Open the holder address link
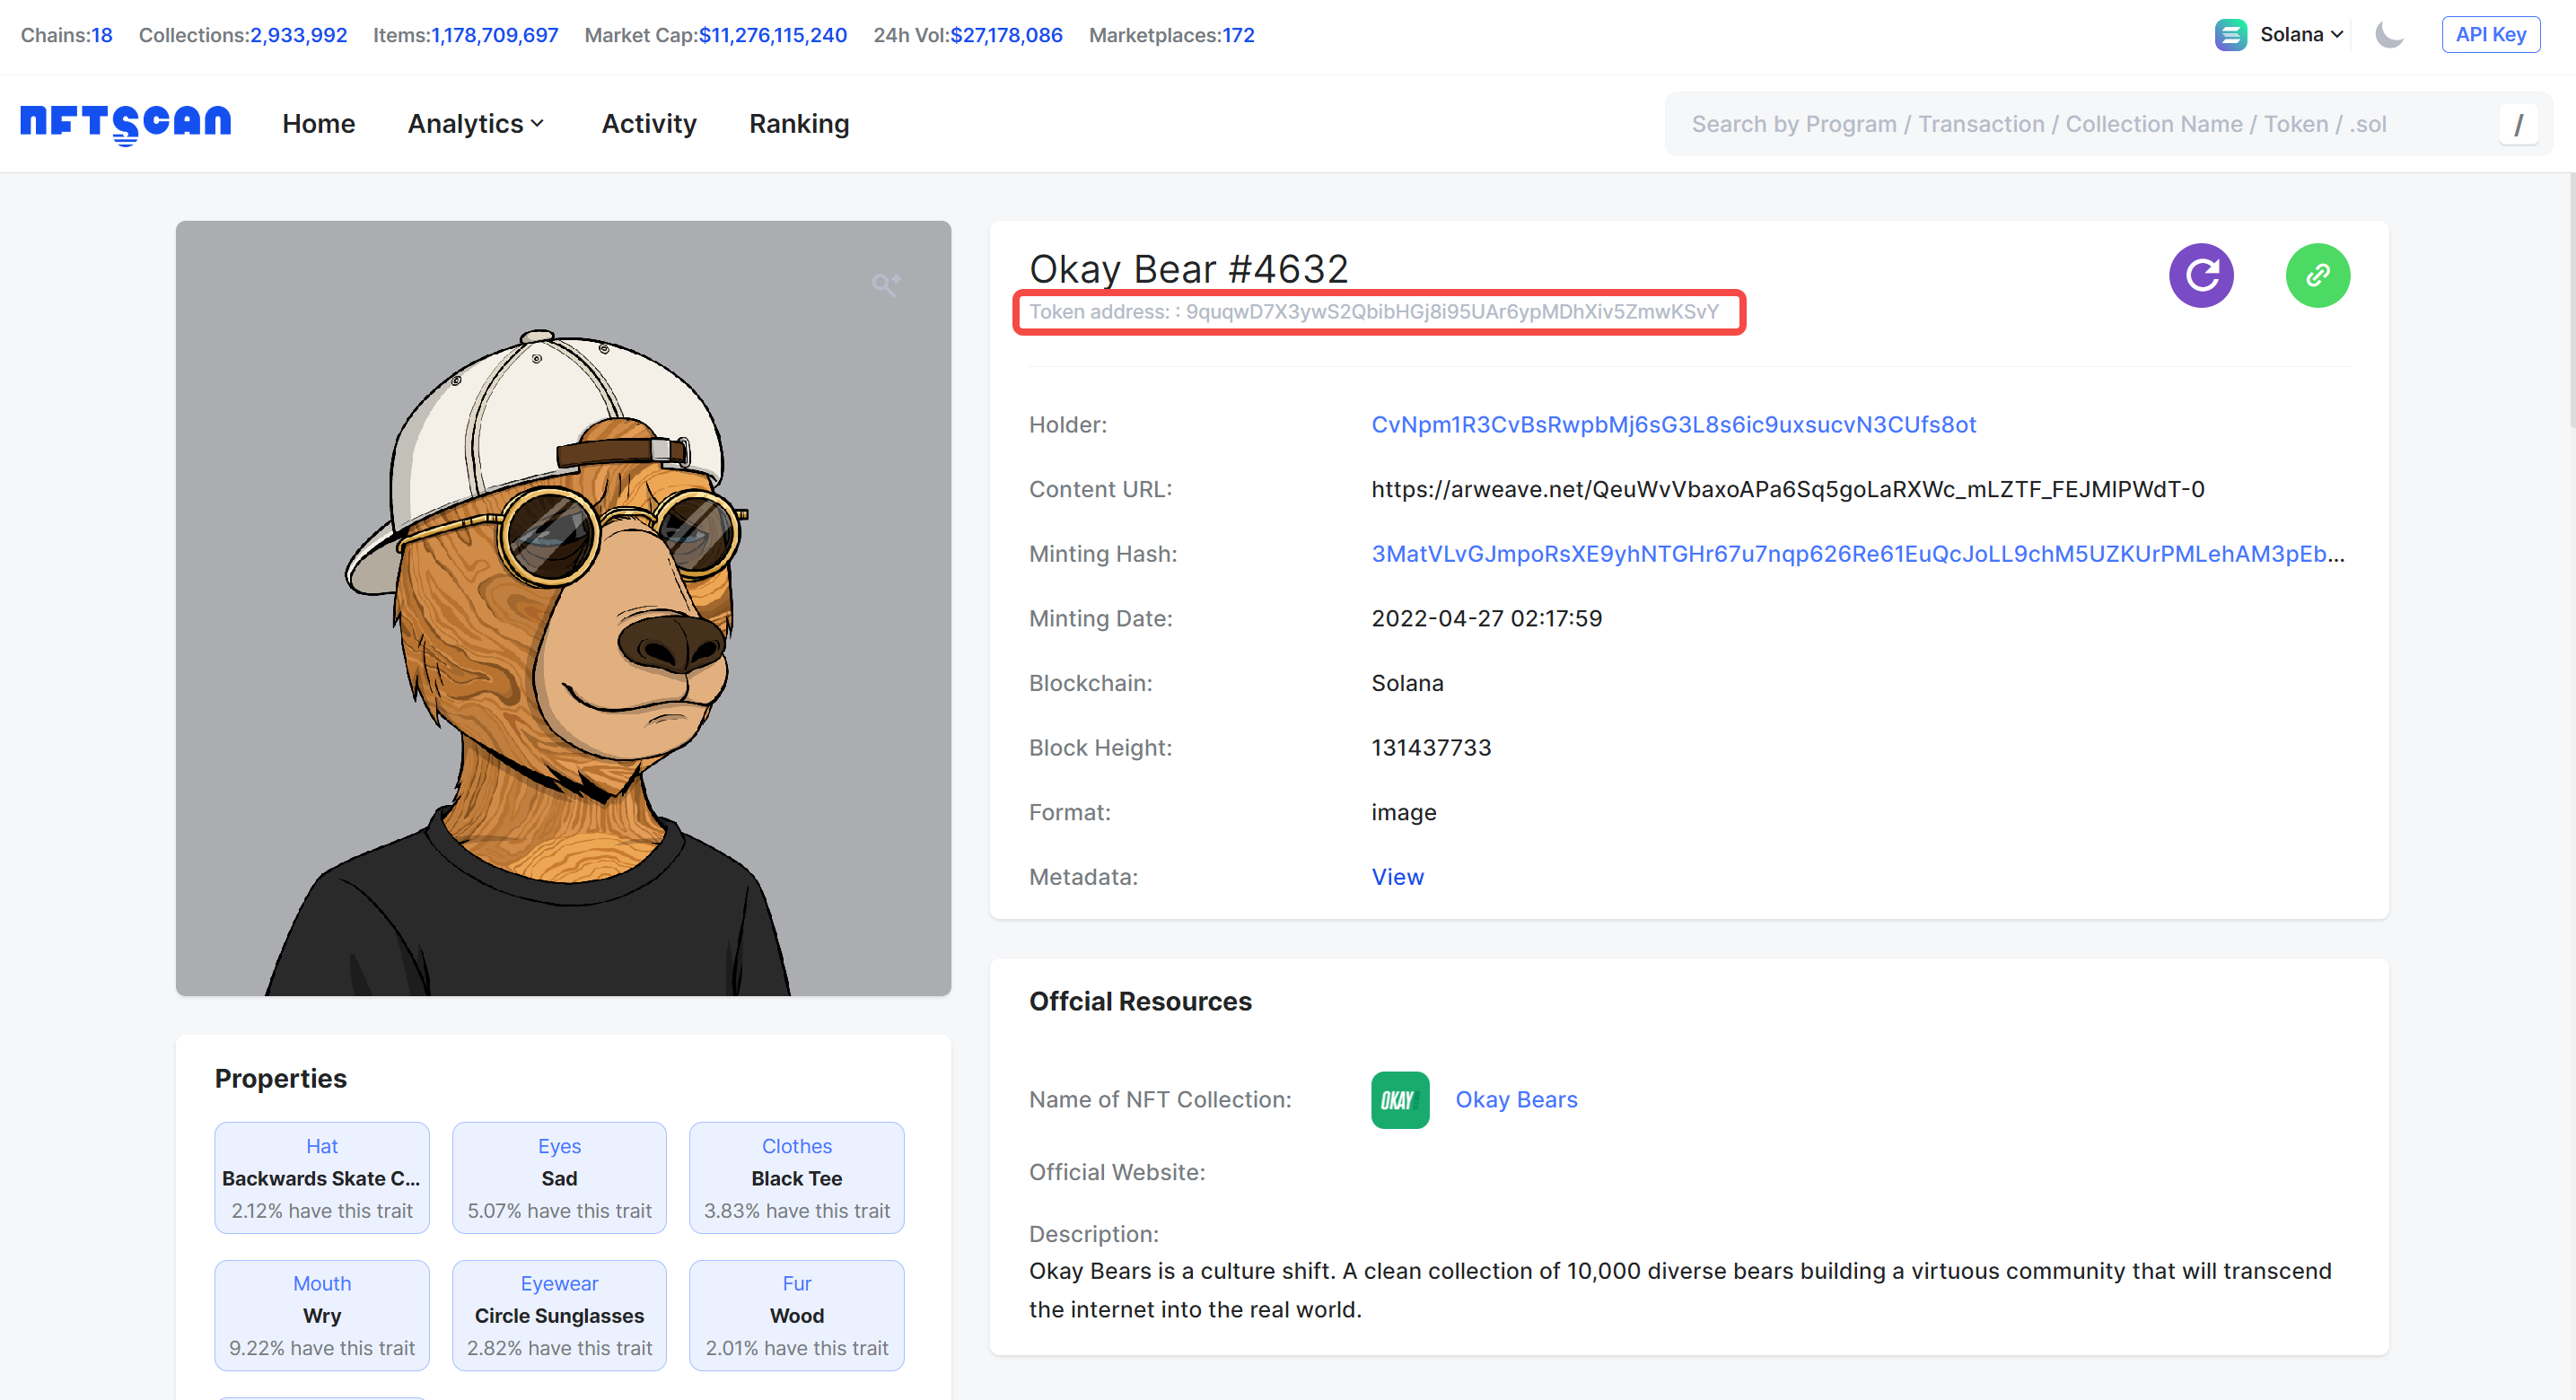 [1673, 424]
